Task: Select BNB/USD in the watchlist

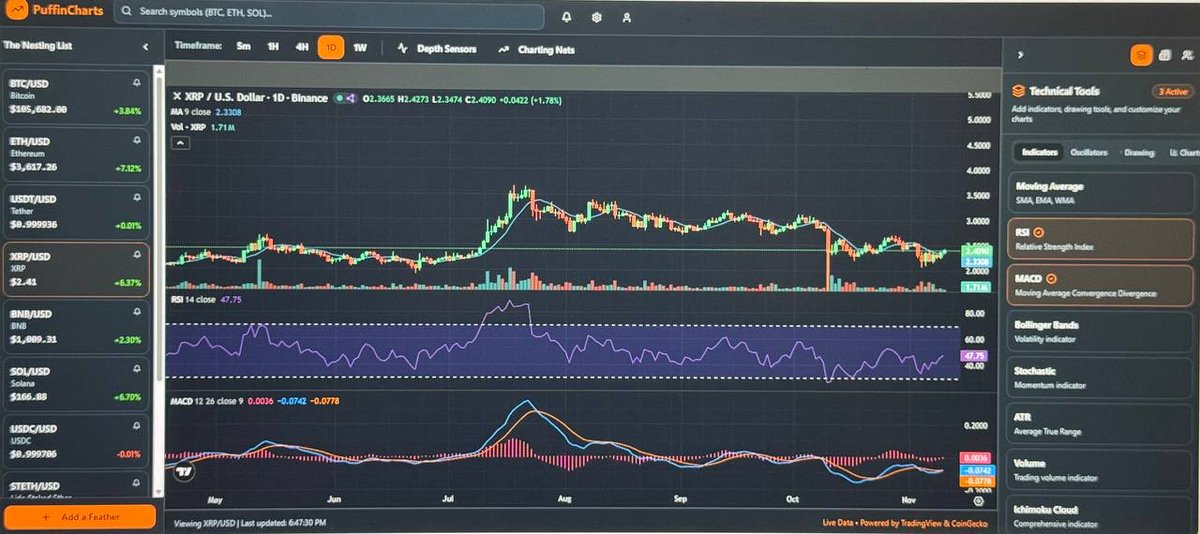Action: [x=77, y=326]
